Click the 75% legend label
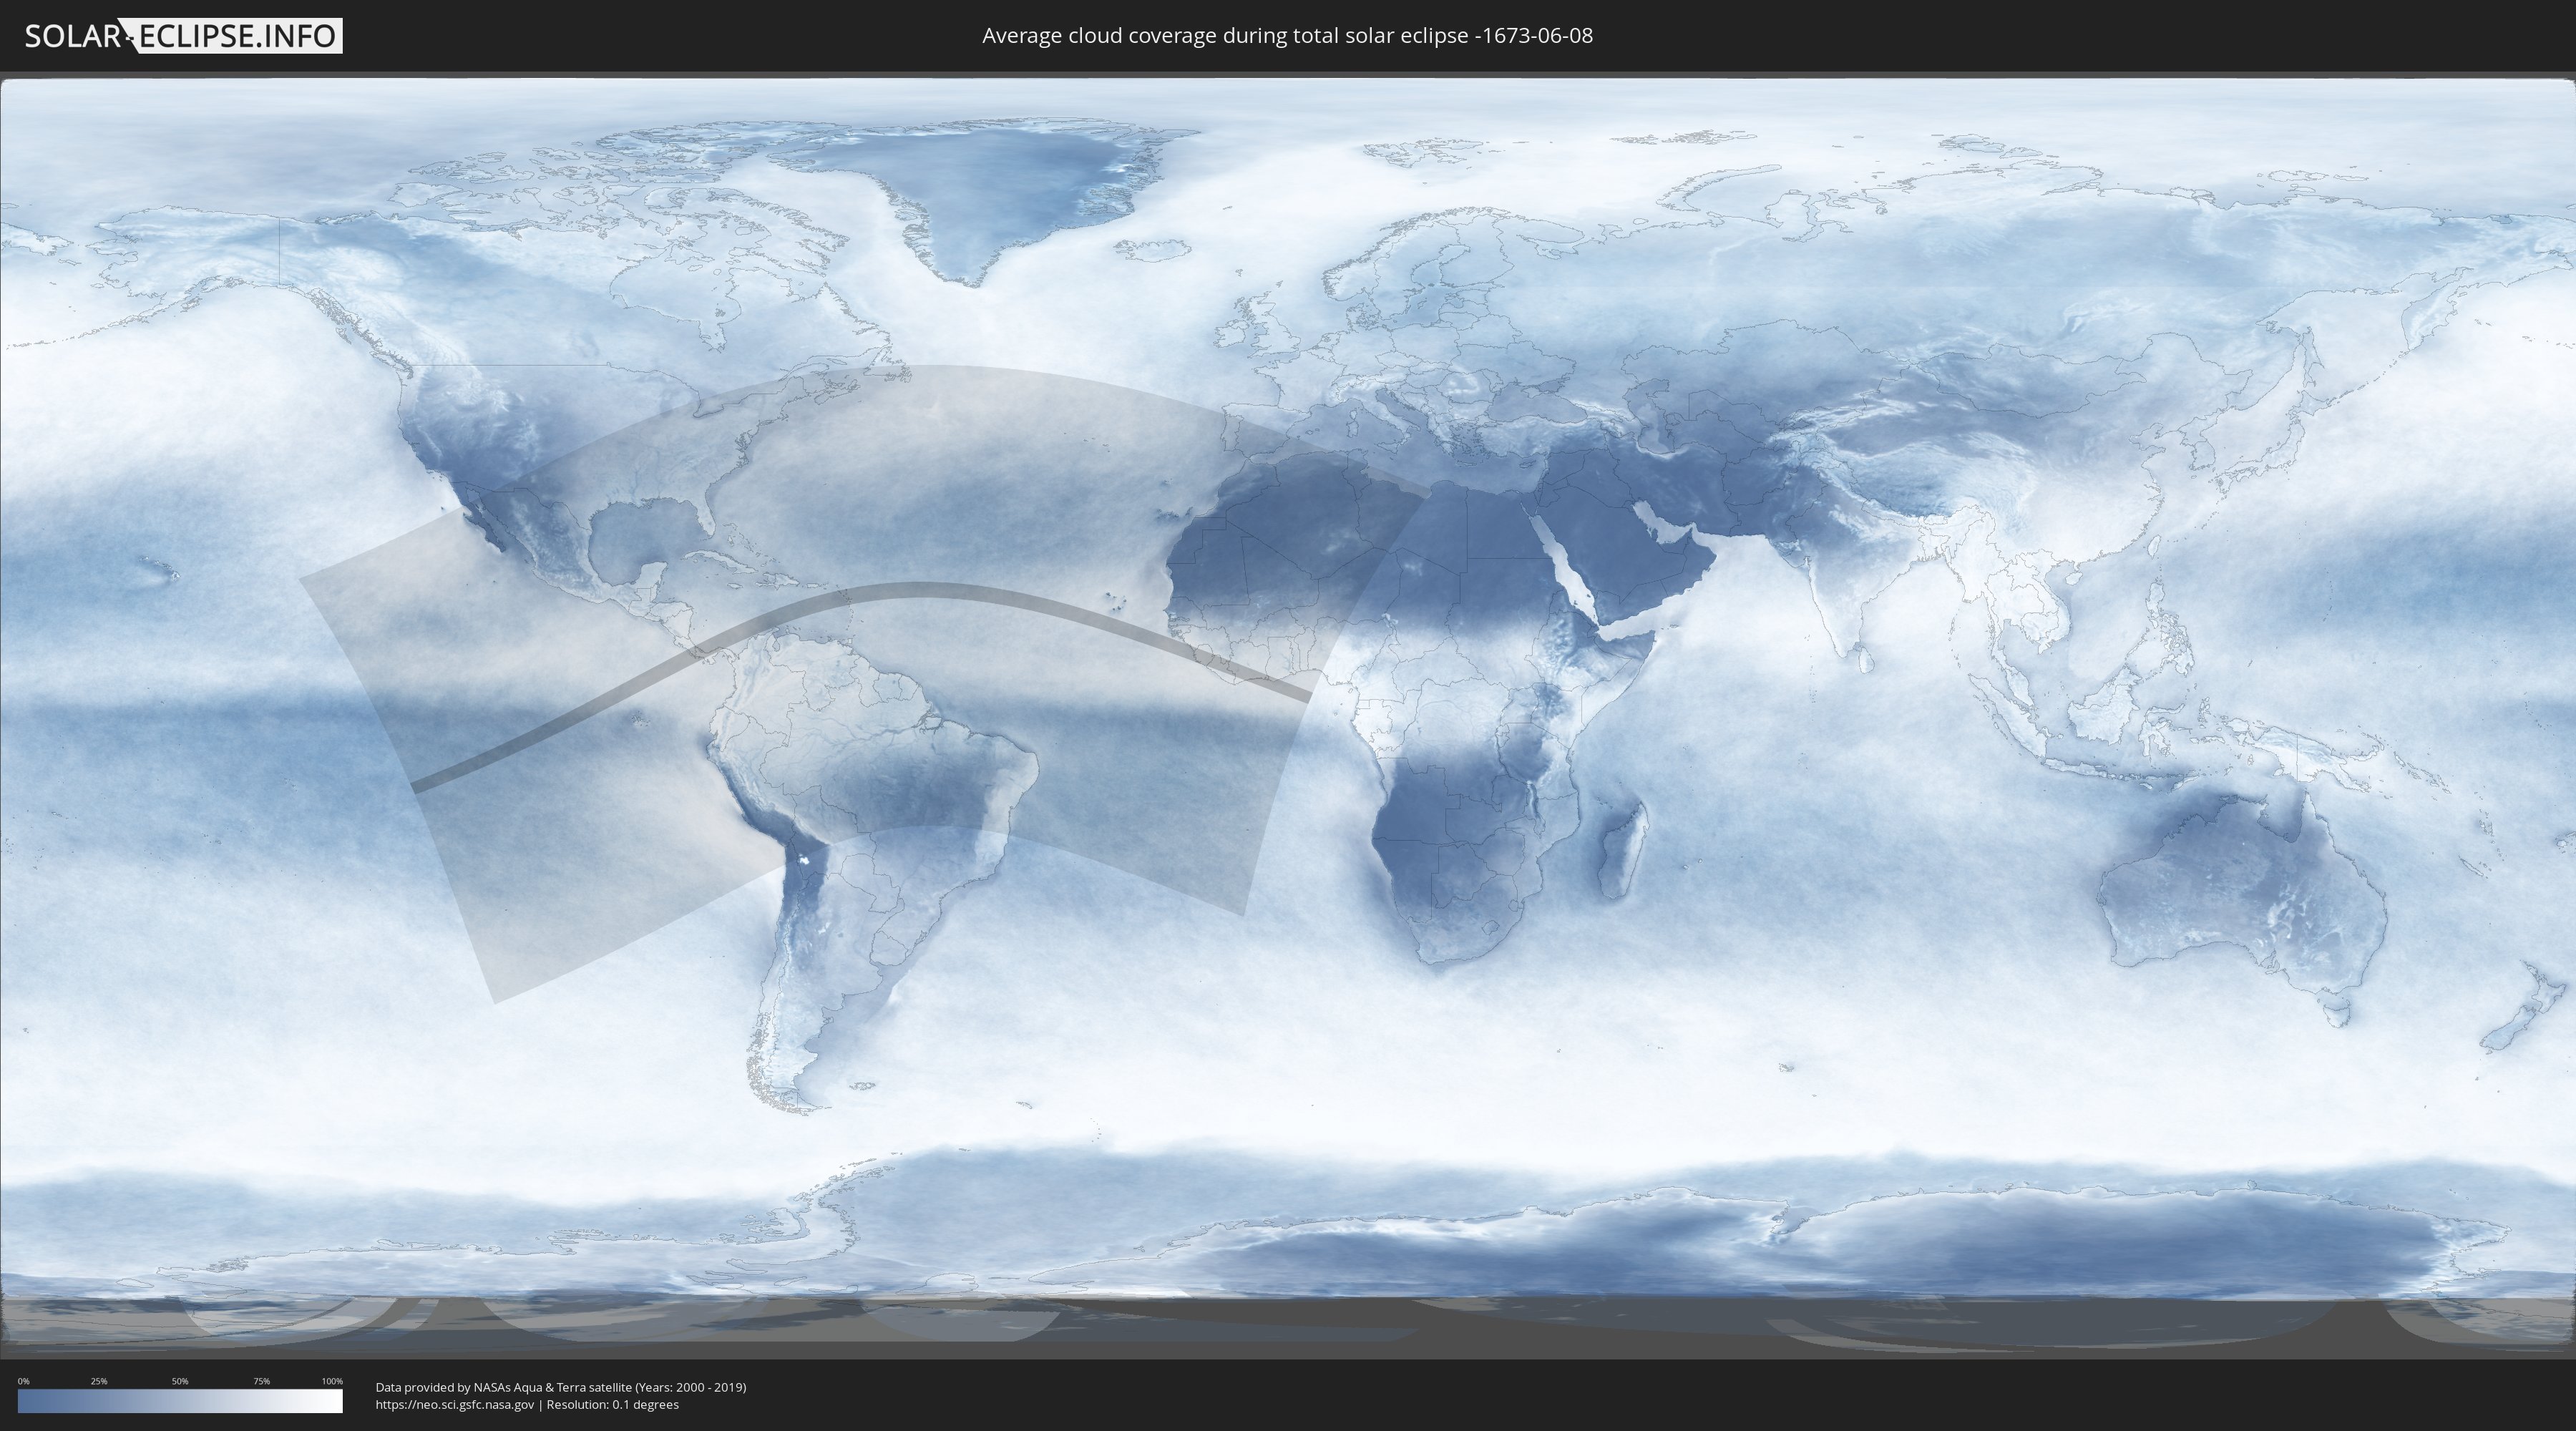The width and height of the screenshot is (2576, 1431). [261, 1381]
